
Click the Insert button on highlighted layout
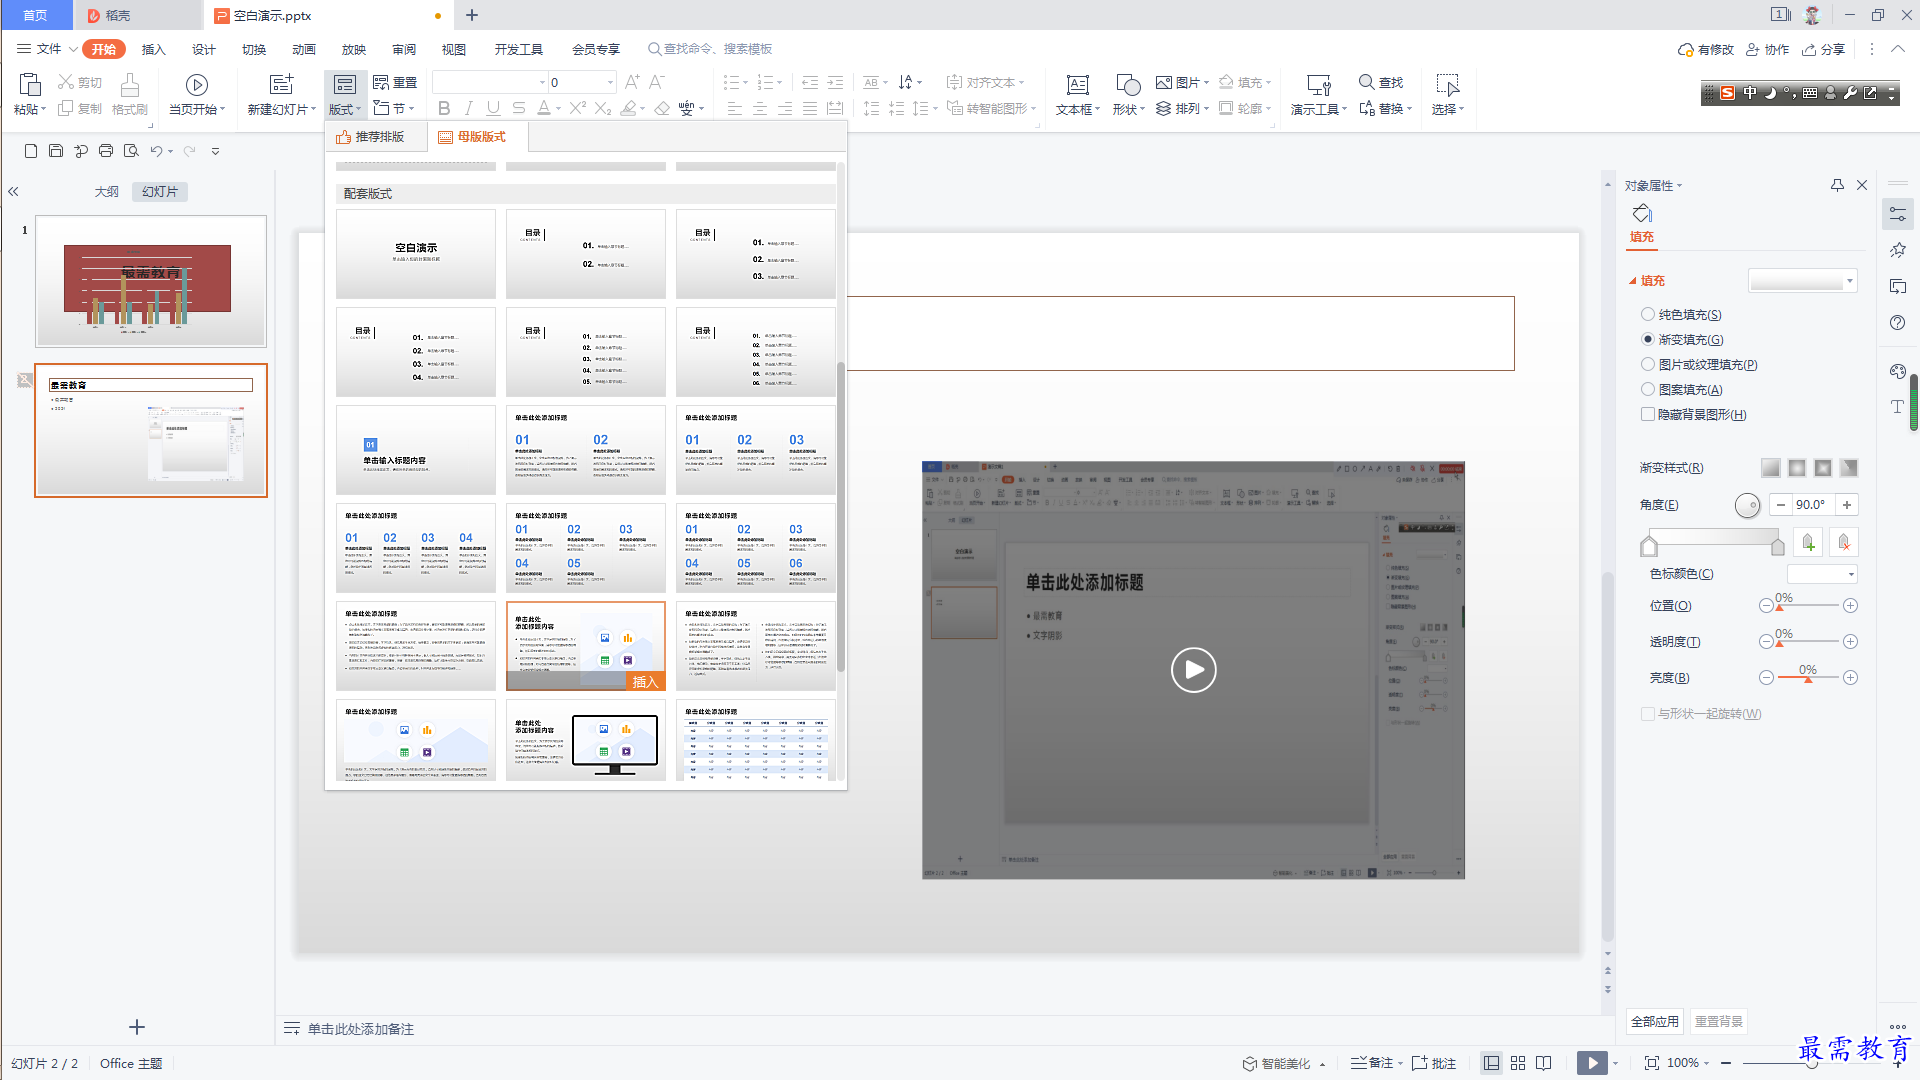pos(645,681)
